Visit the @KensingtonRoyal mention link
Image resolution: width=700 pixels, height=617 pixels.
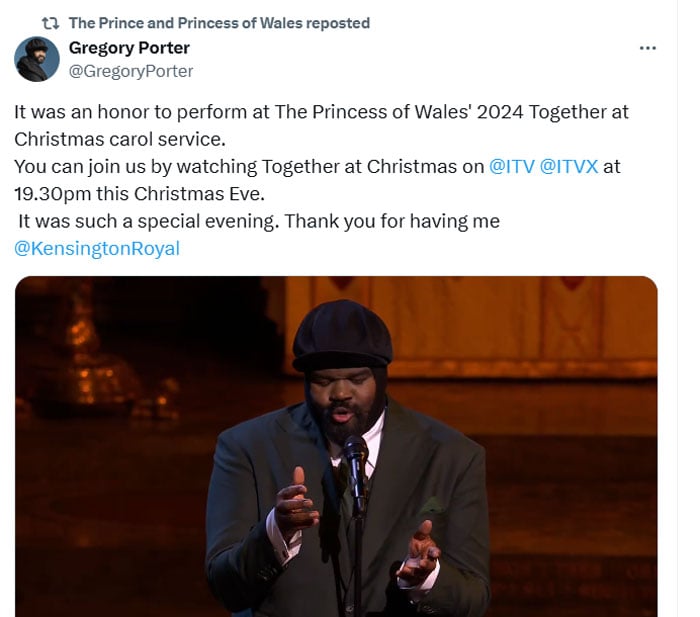coord(97,249)
